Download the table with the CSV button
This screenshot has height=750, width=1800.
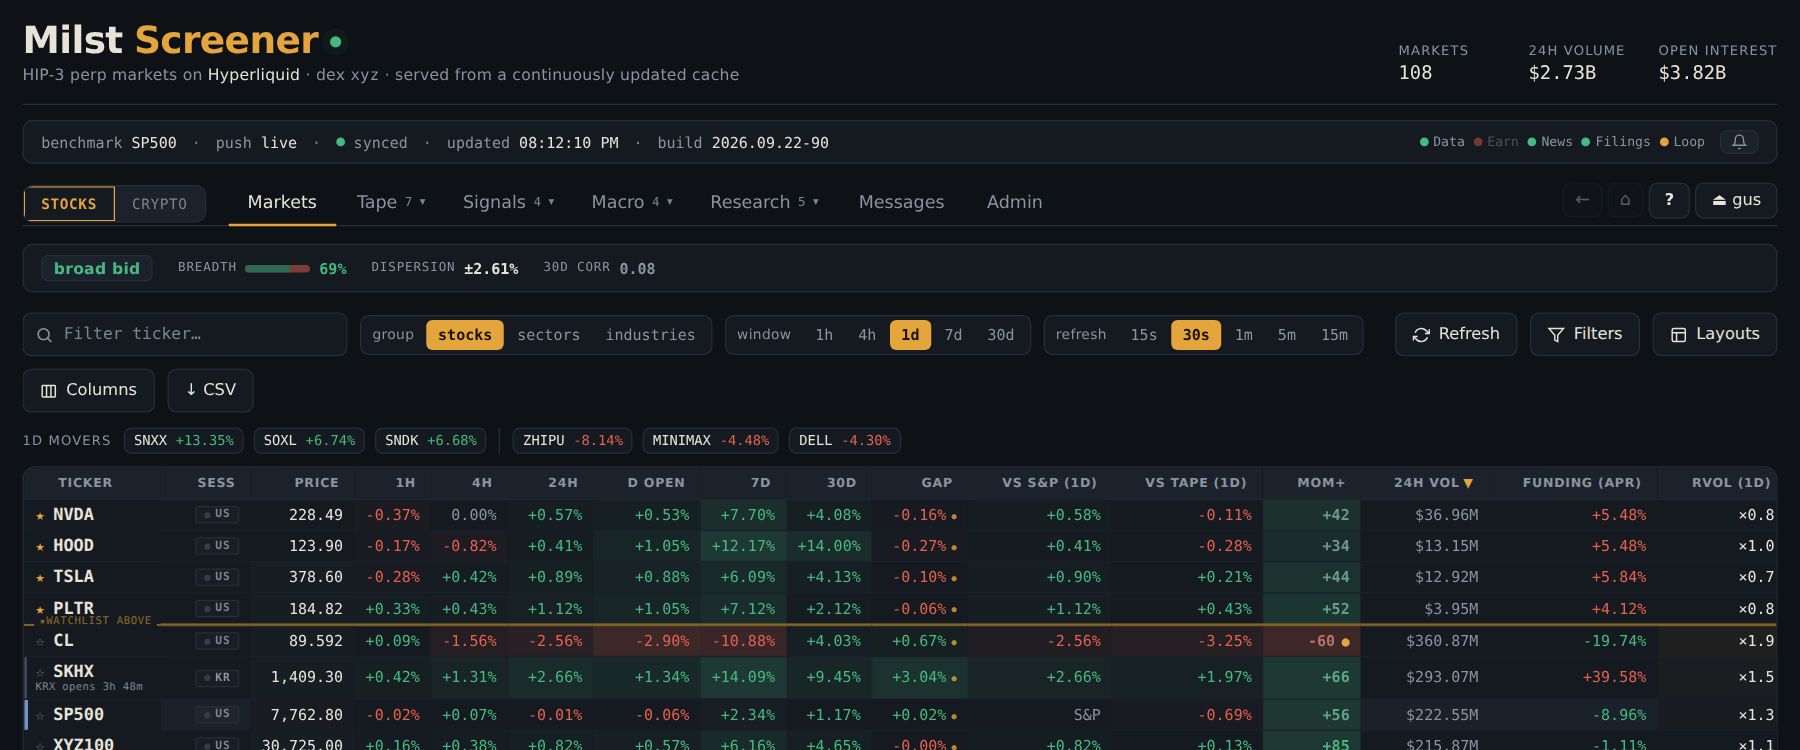tap(210, 390)
